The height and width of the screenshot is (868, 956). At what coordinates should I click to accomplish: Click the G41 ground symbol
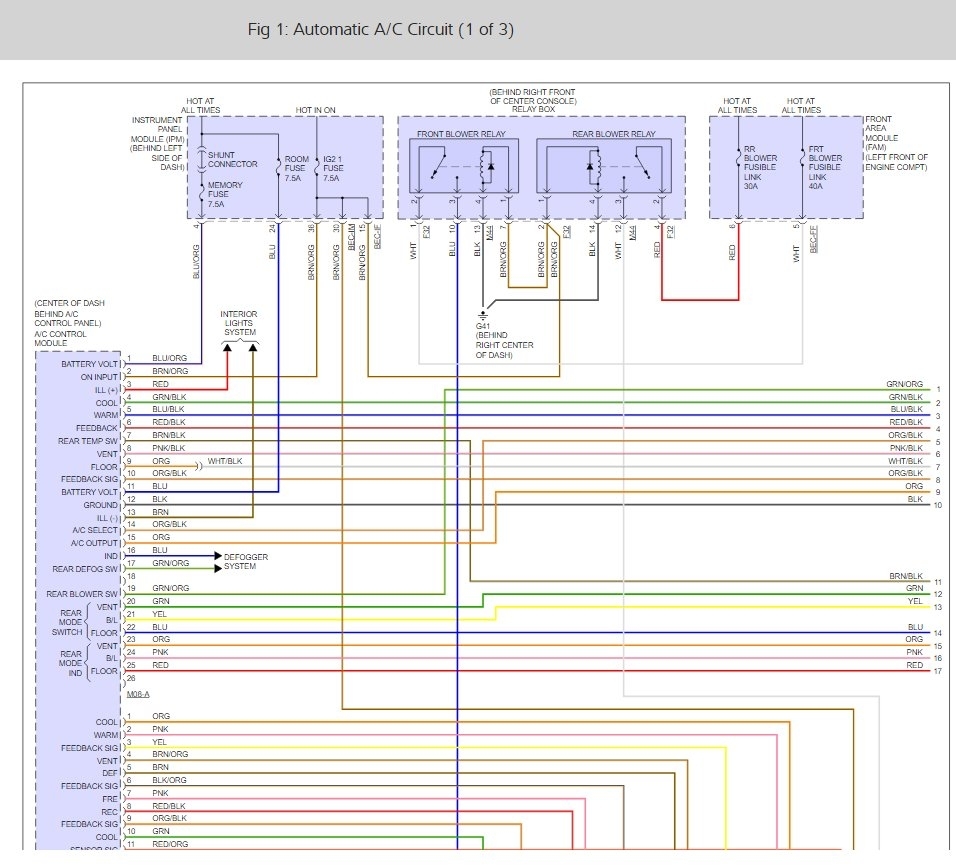click(x=482, y=316)
